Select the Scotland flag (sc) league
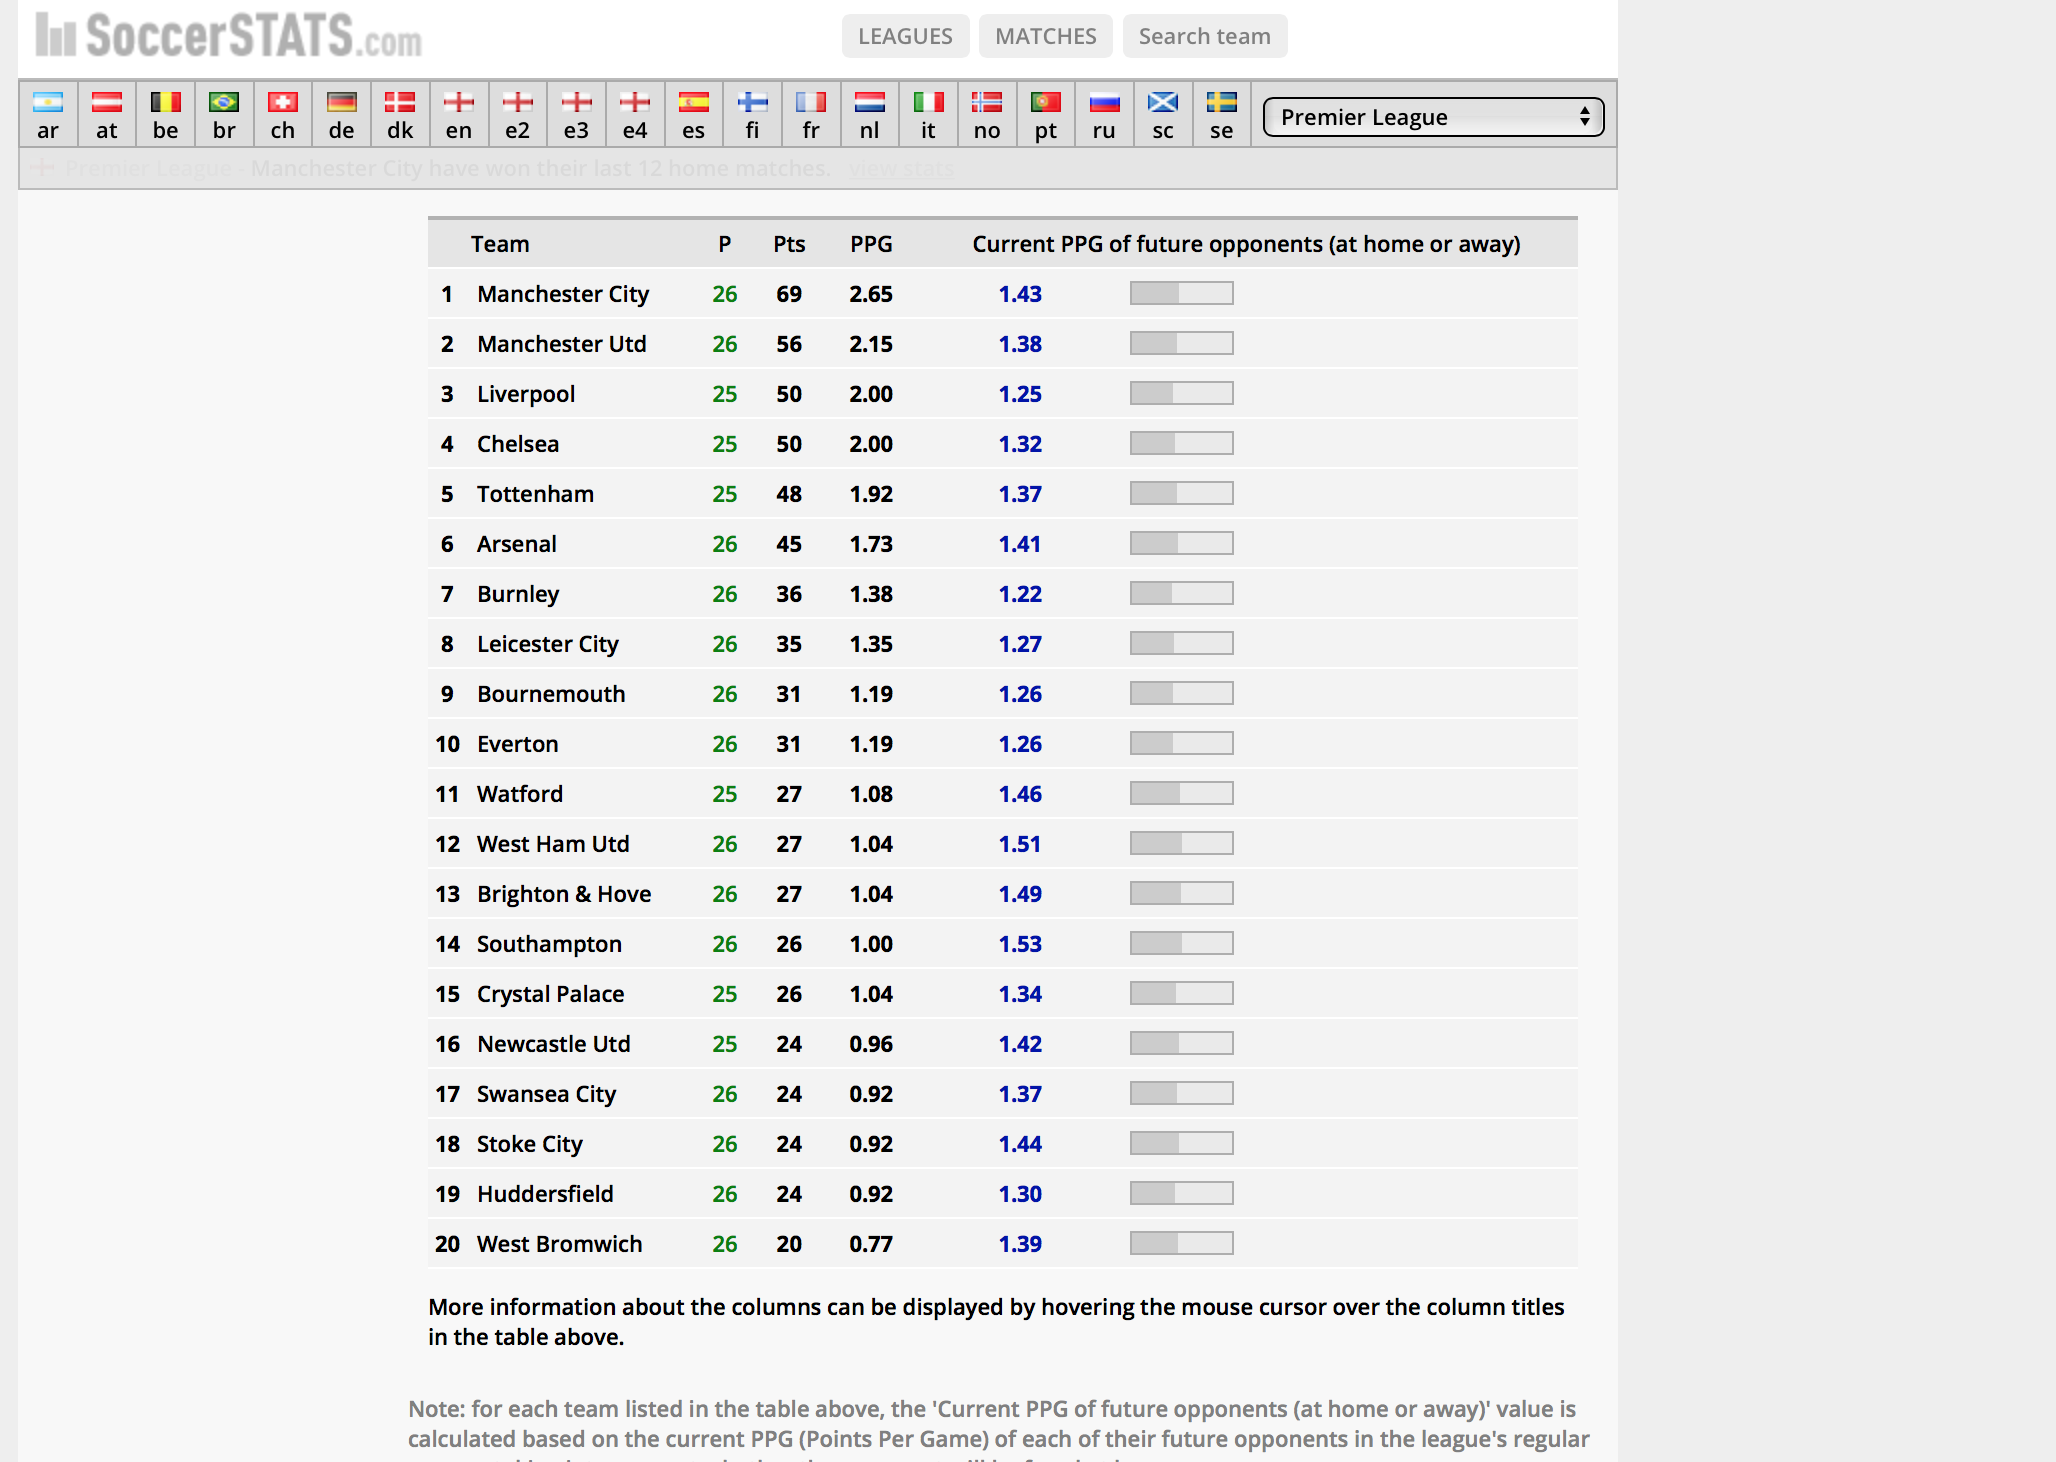 (1163, 115)
